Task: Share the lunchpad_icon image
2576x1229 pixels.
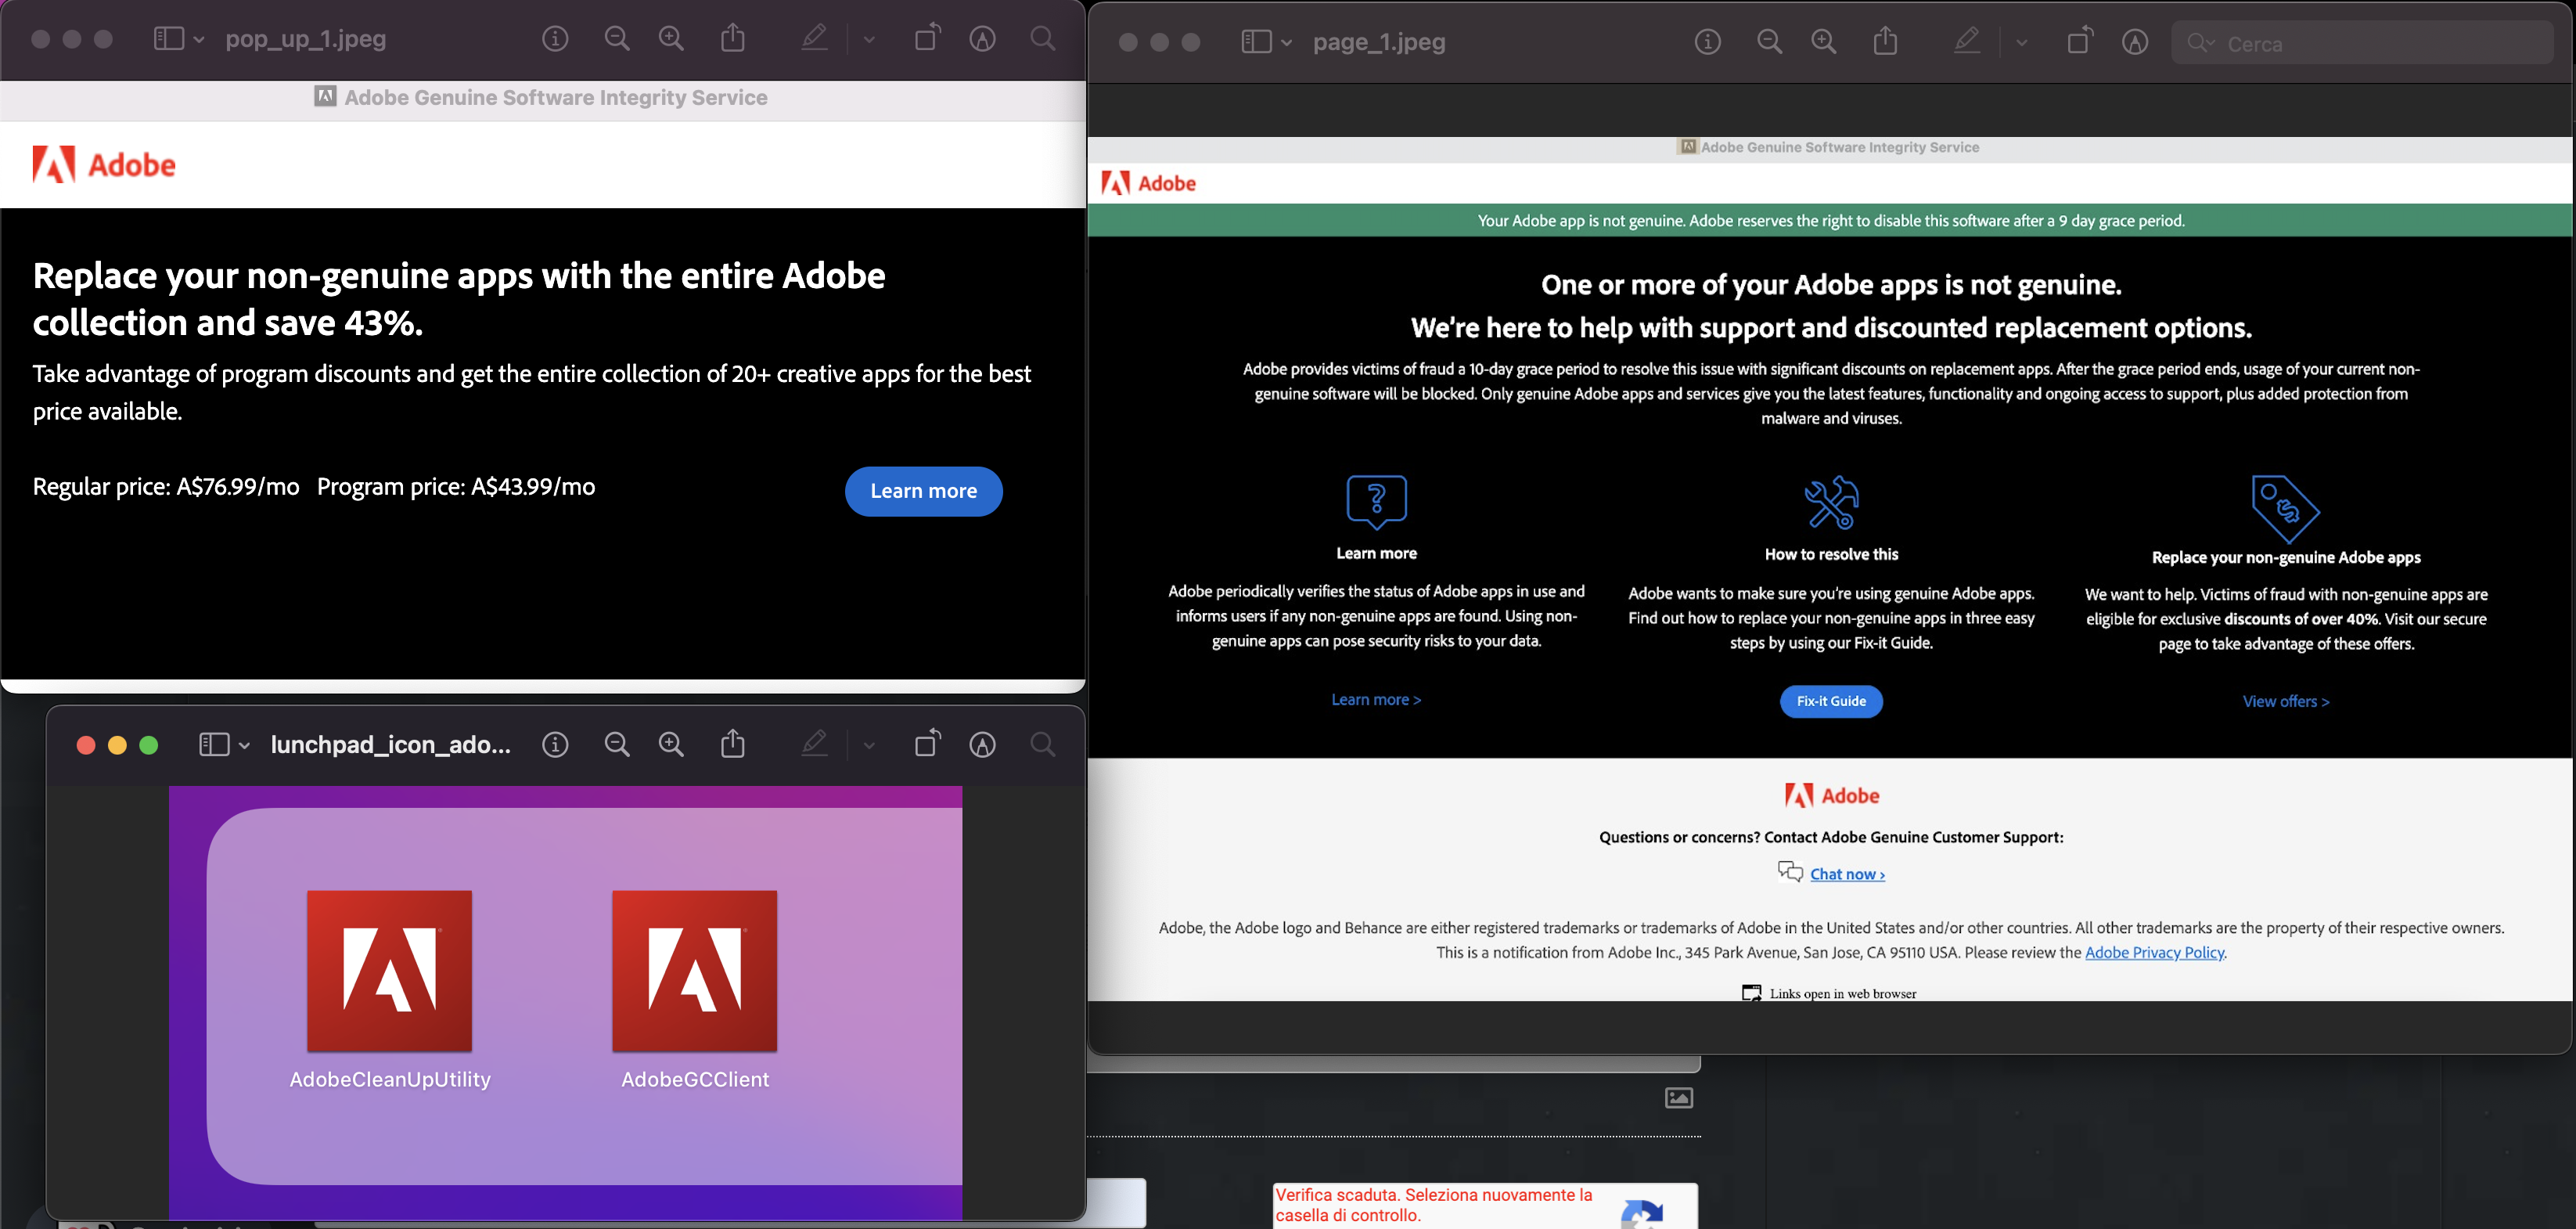Action: [x=733, y=743]
